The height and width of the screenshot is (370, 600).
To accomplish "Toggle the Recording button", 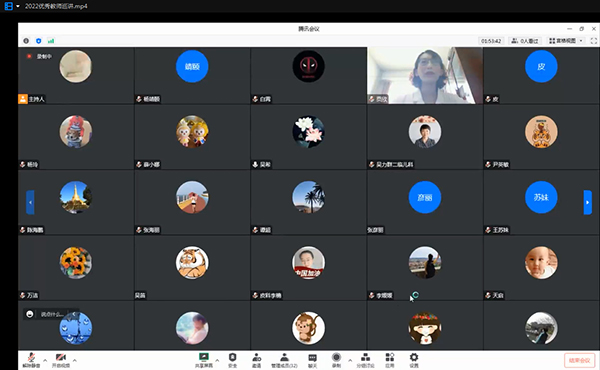I will click(336, 360).
